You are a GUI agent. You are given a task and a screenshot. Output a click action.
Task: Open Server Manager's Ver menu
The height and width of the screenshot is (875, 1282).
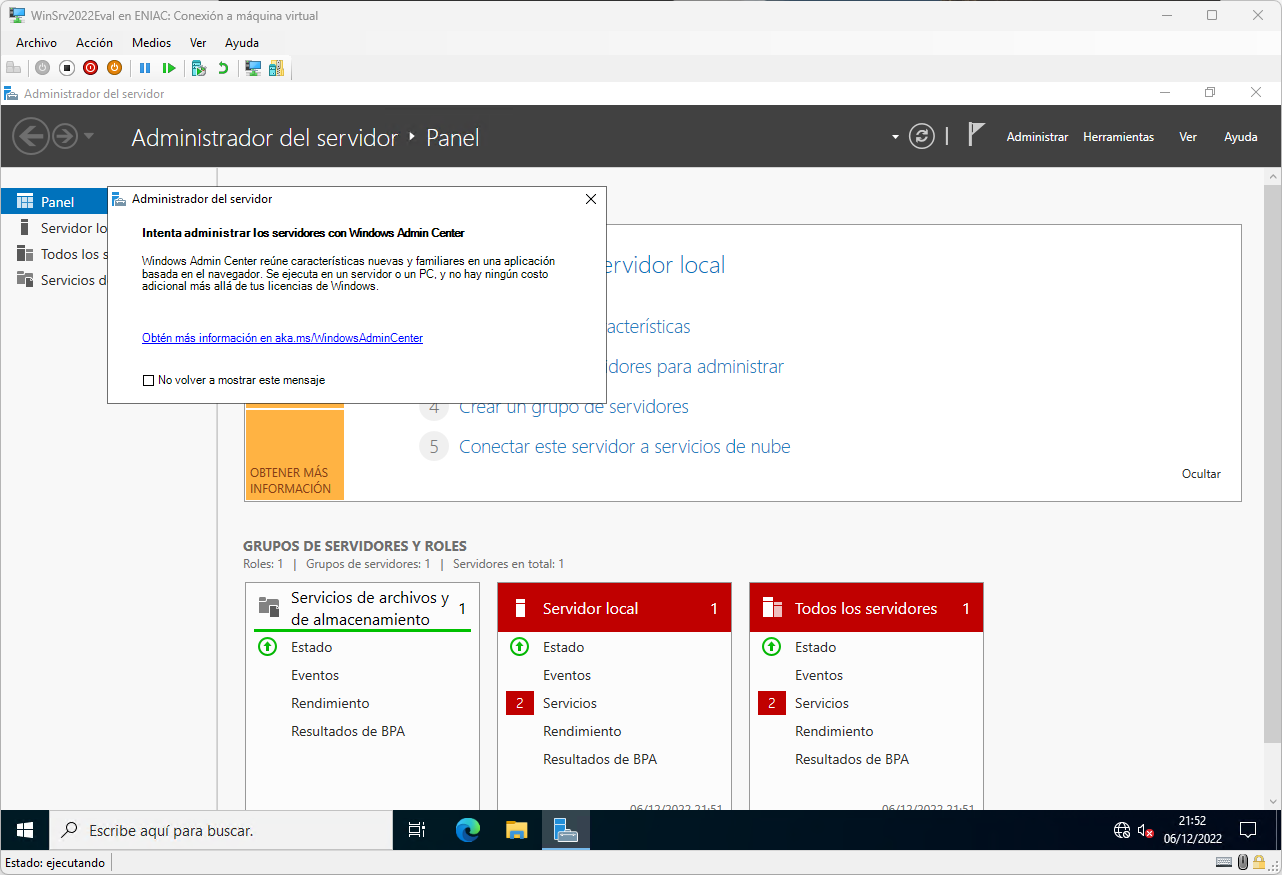(x=1188, y=137)
